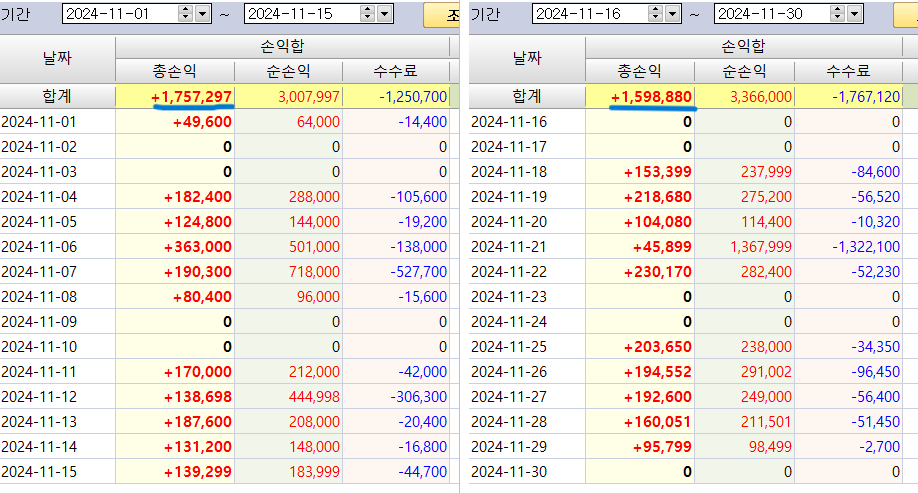918x493 pixels.
Task: Click spinner arrows on the 2024-11-16 date field
Action: click(x=656, y=13)
